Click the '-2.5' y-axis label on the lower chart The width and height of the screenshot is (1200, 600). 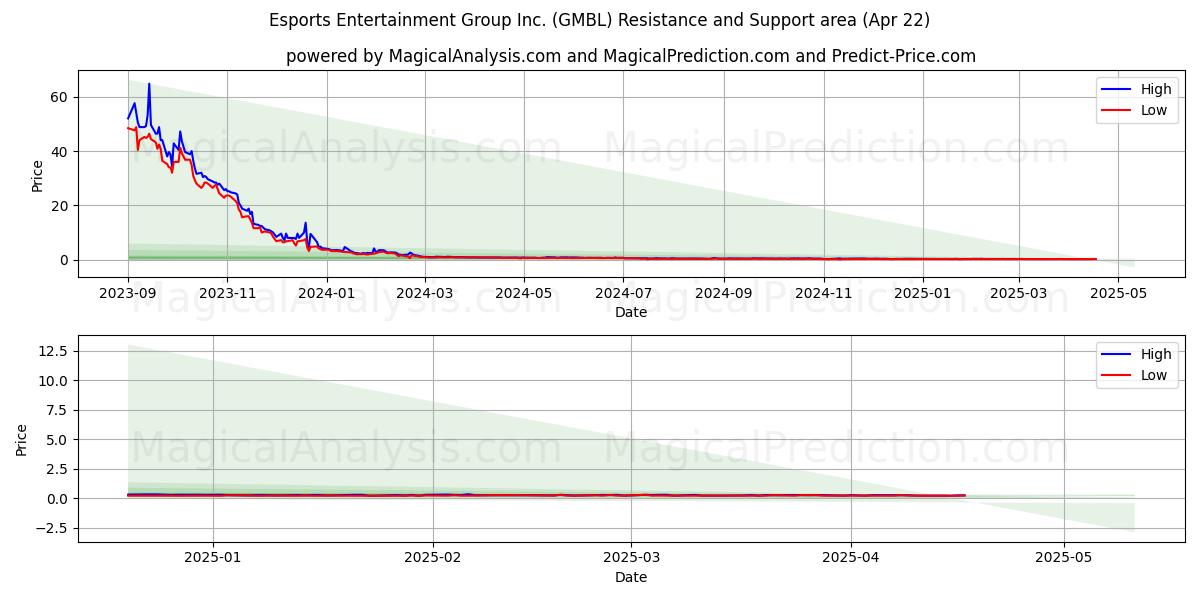point(50,528)
